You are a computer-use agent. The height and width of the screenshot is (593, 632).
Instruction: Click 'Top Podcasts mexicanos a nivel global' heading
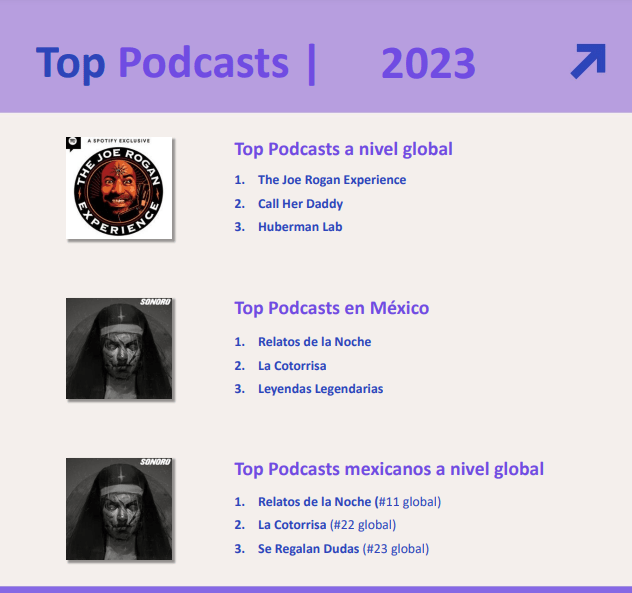click(389, 469)
